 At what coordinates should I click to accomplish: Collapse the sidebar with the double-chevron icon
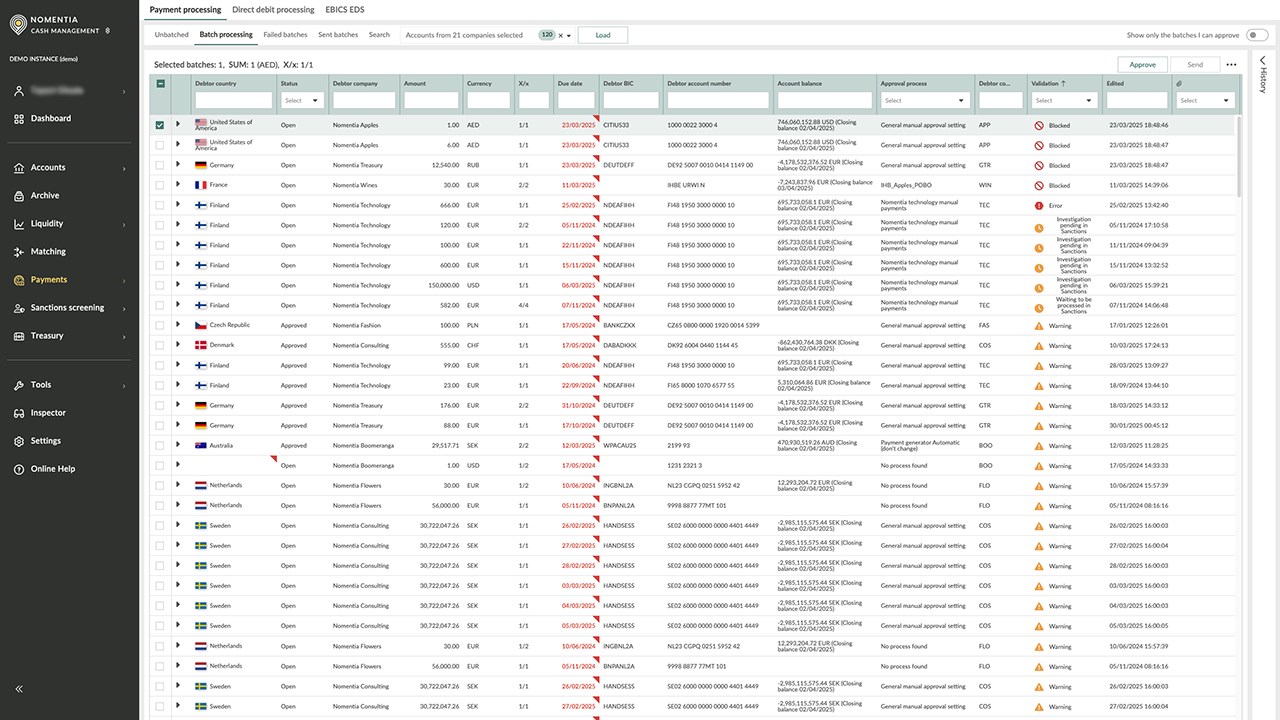coord(19,689)
